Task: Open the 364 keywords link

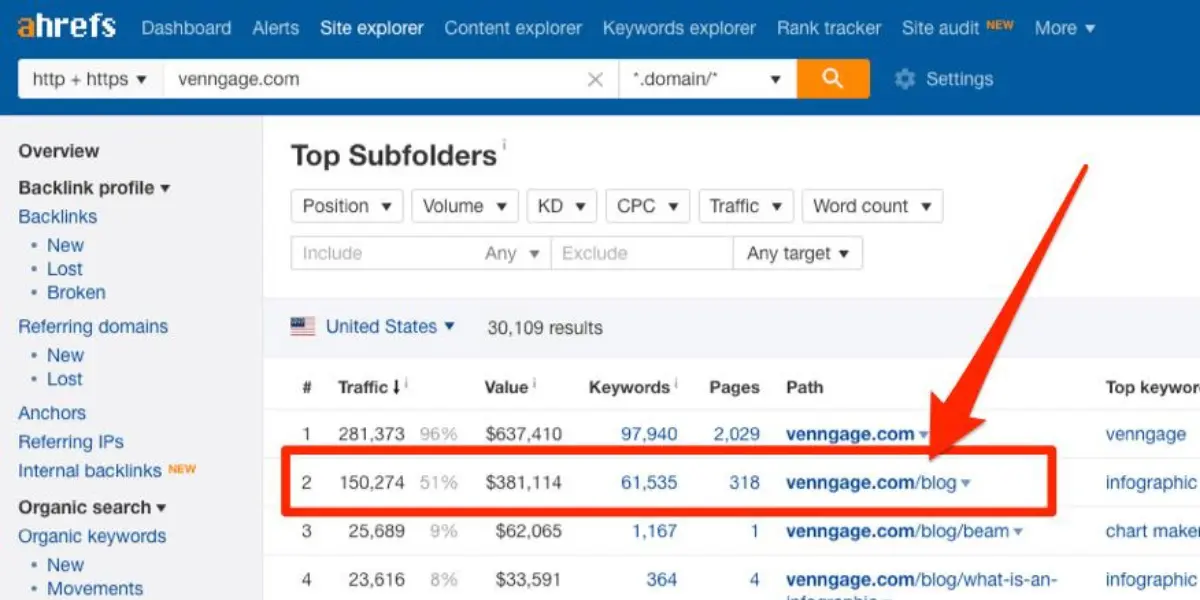Action: [x=661, y=579]
